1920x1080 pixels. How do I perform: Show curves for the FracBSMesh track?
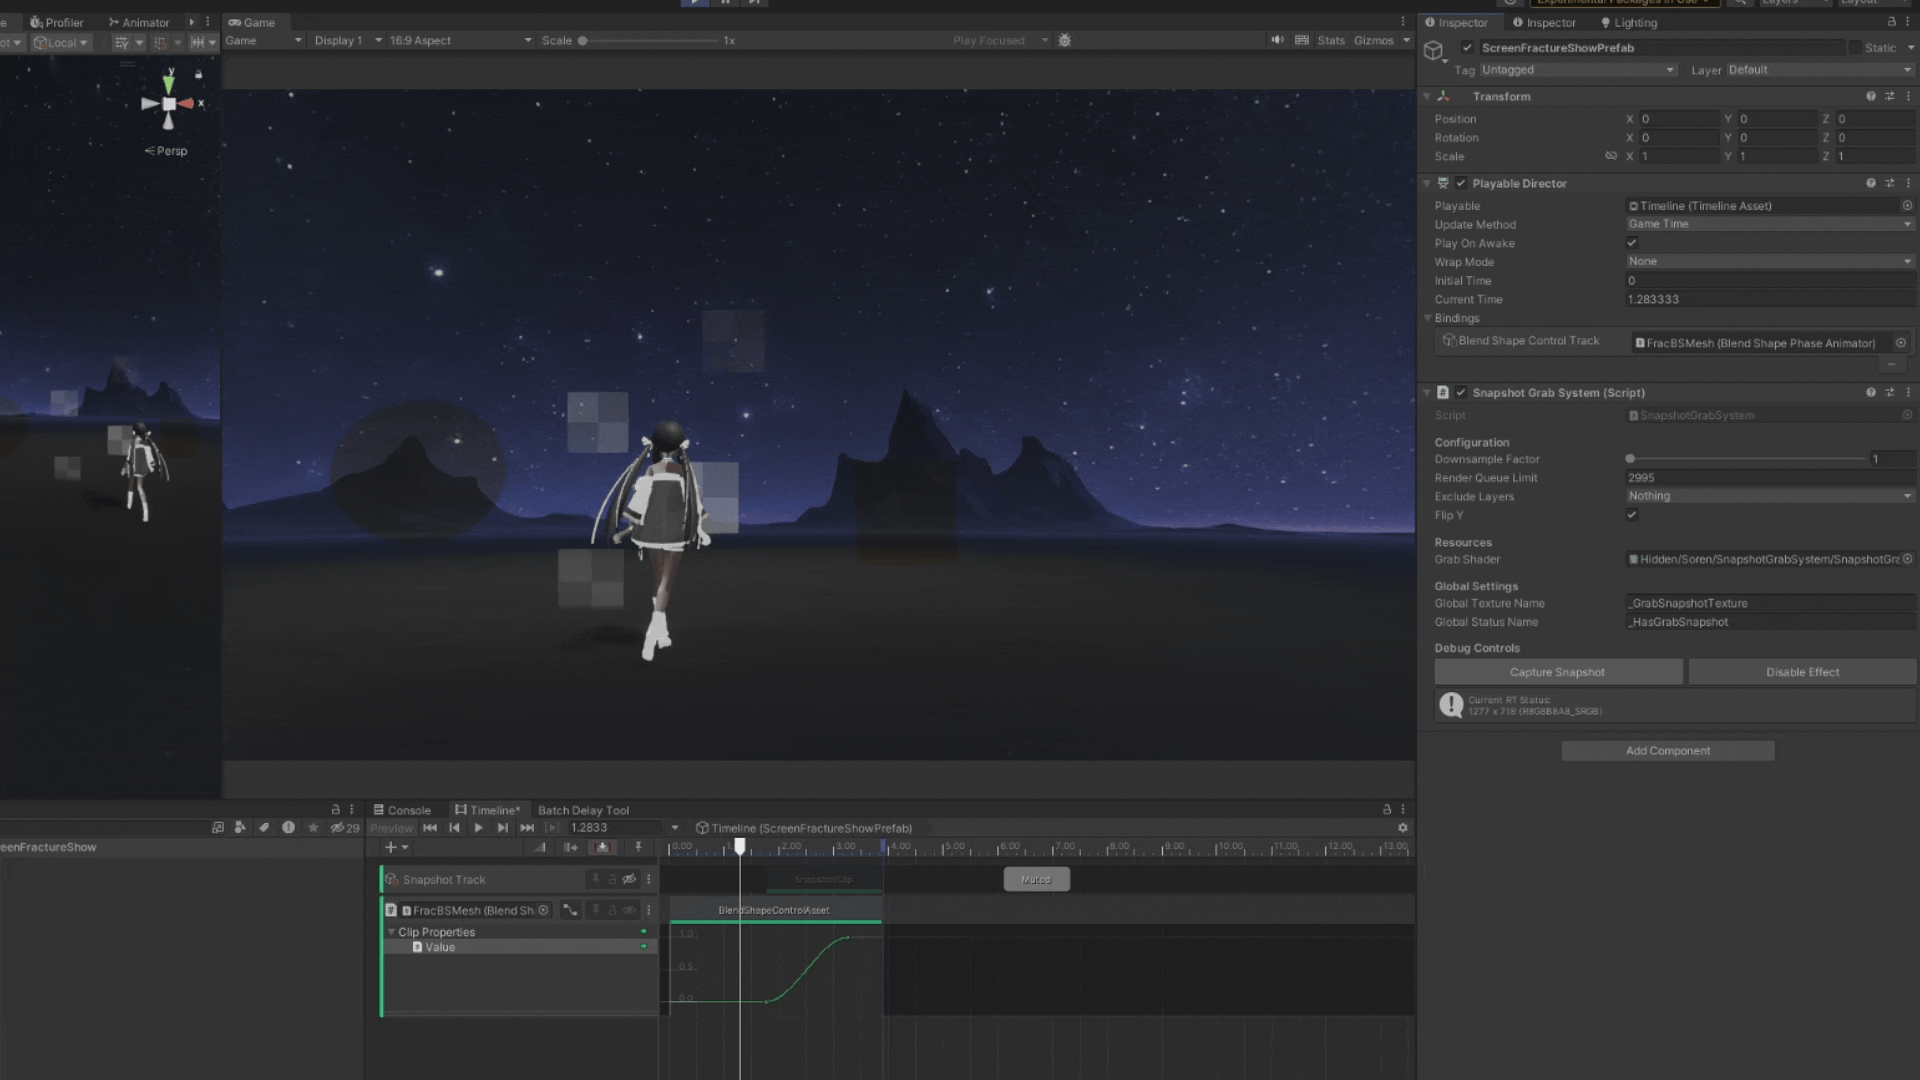point(570,910)
